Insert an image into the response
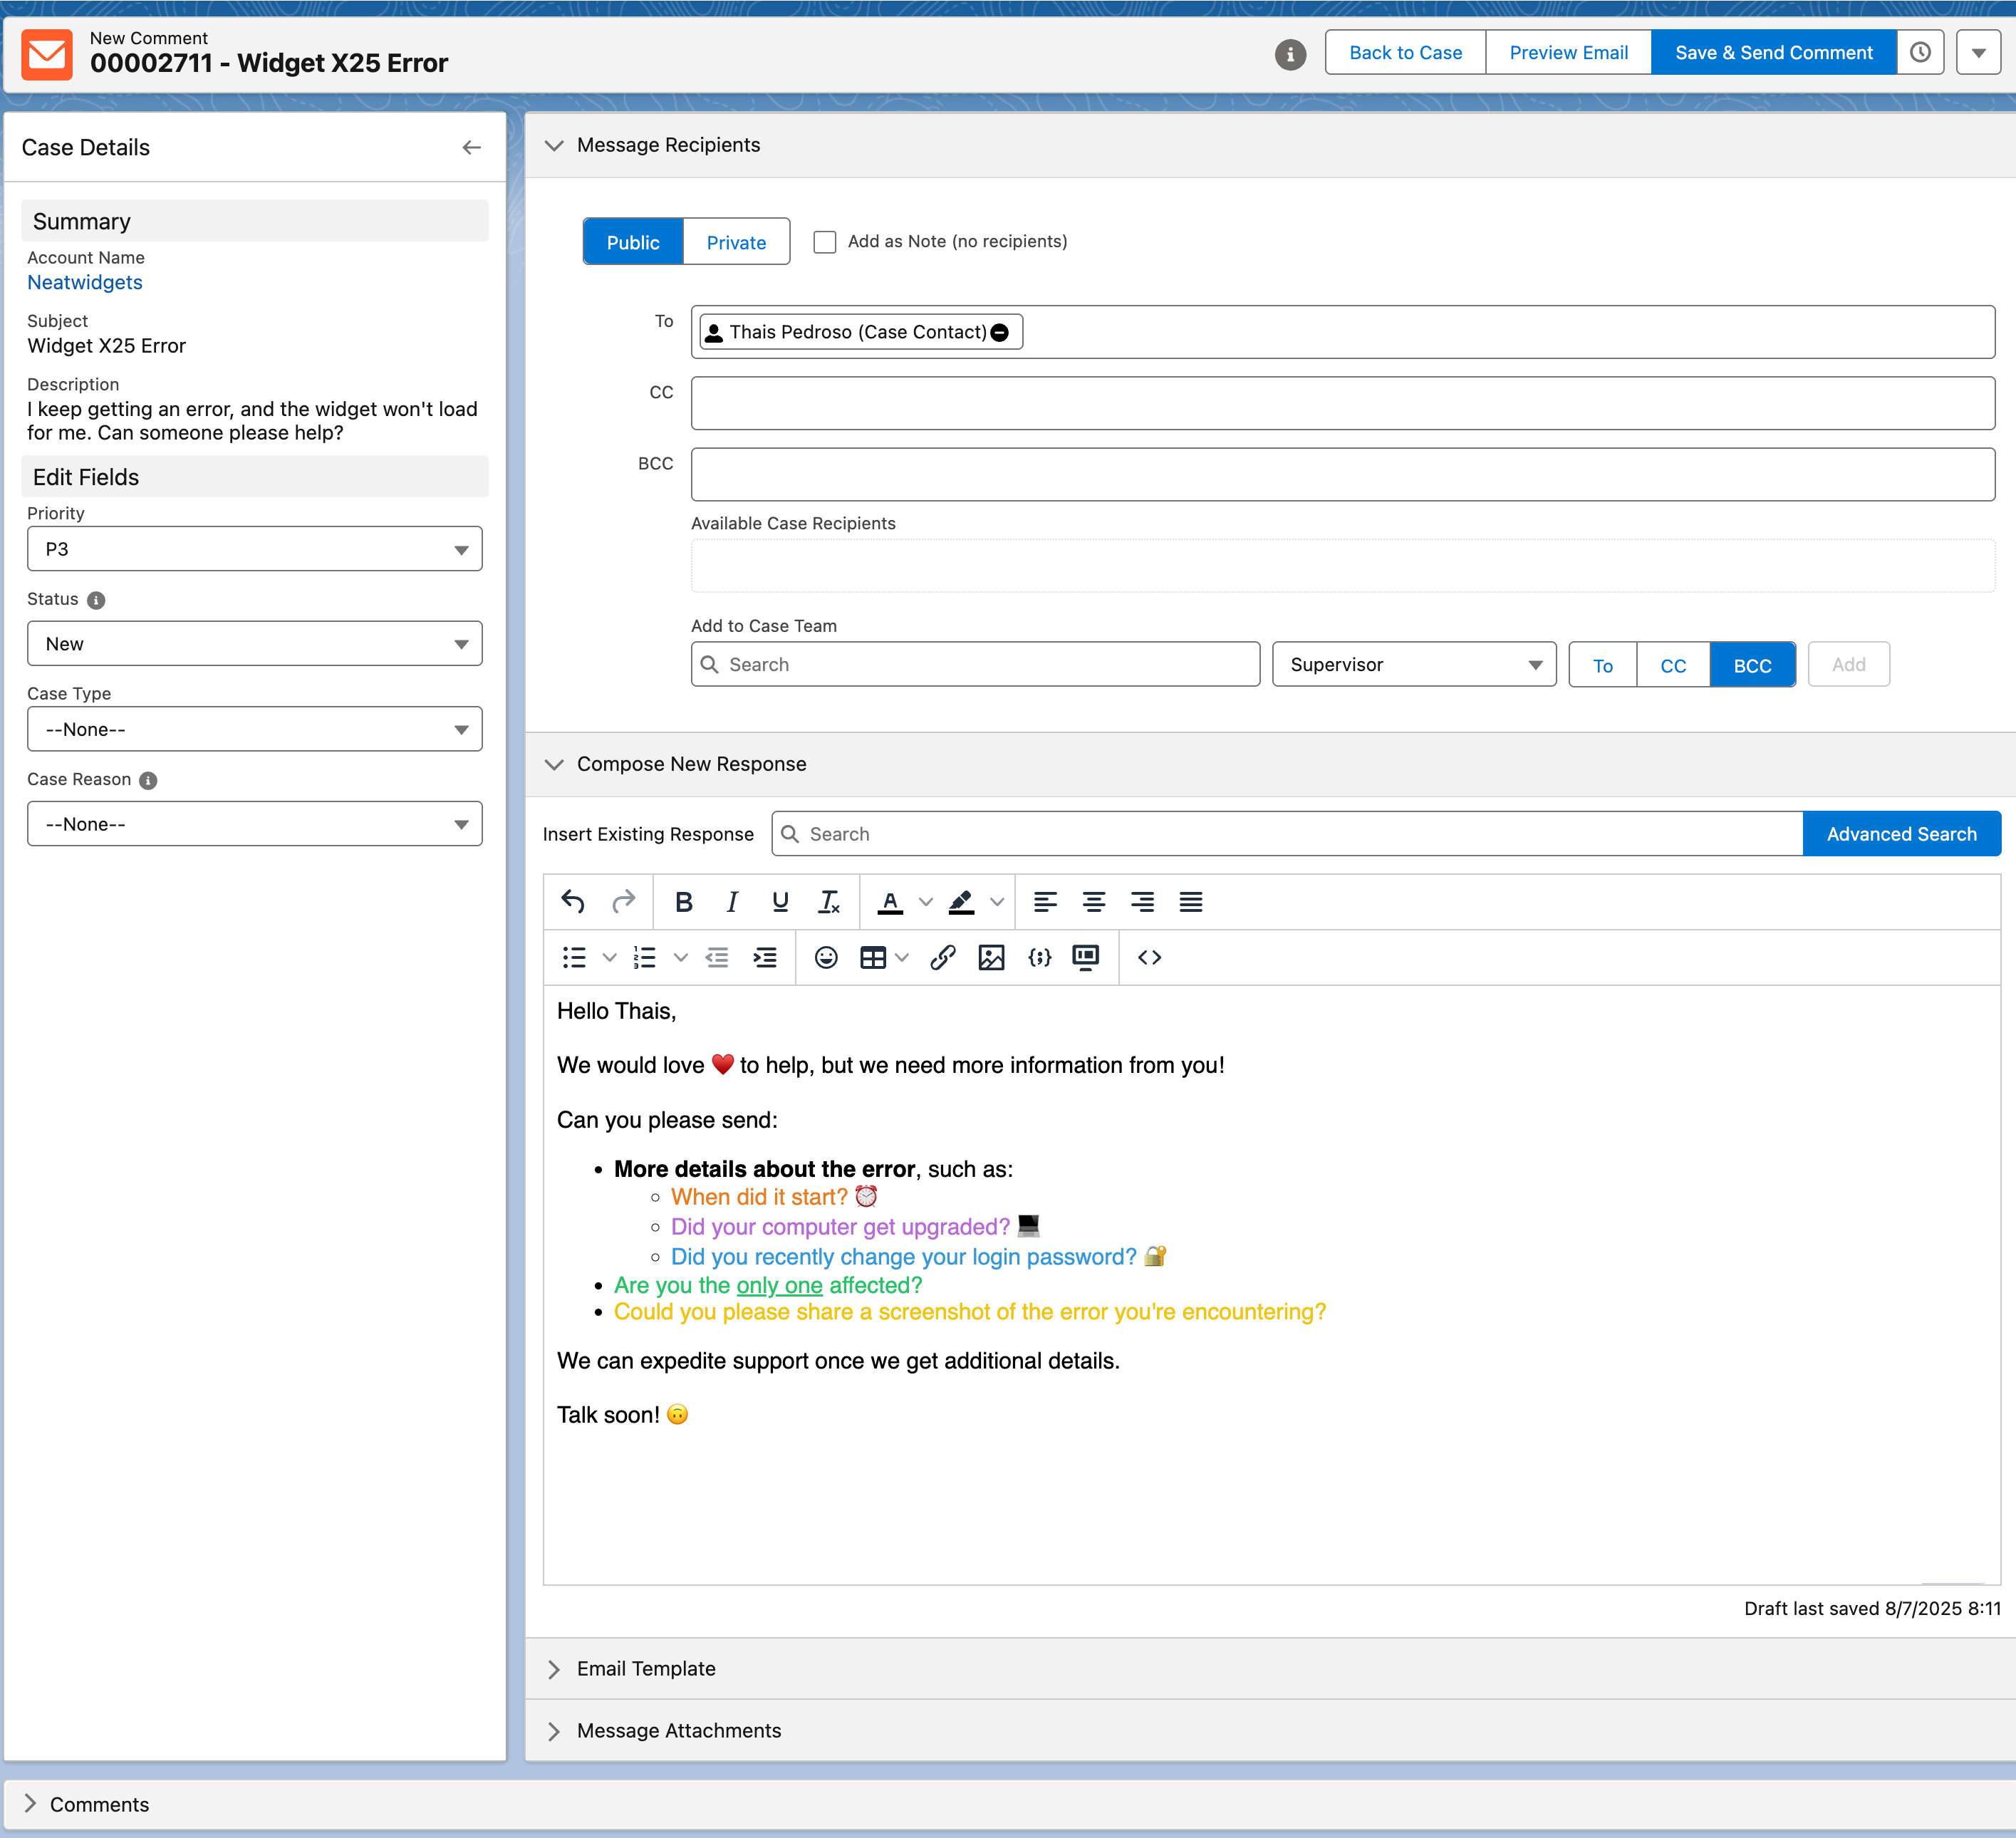The height and width of the screenshot is (1838, 2016). coord(991,957)
